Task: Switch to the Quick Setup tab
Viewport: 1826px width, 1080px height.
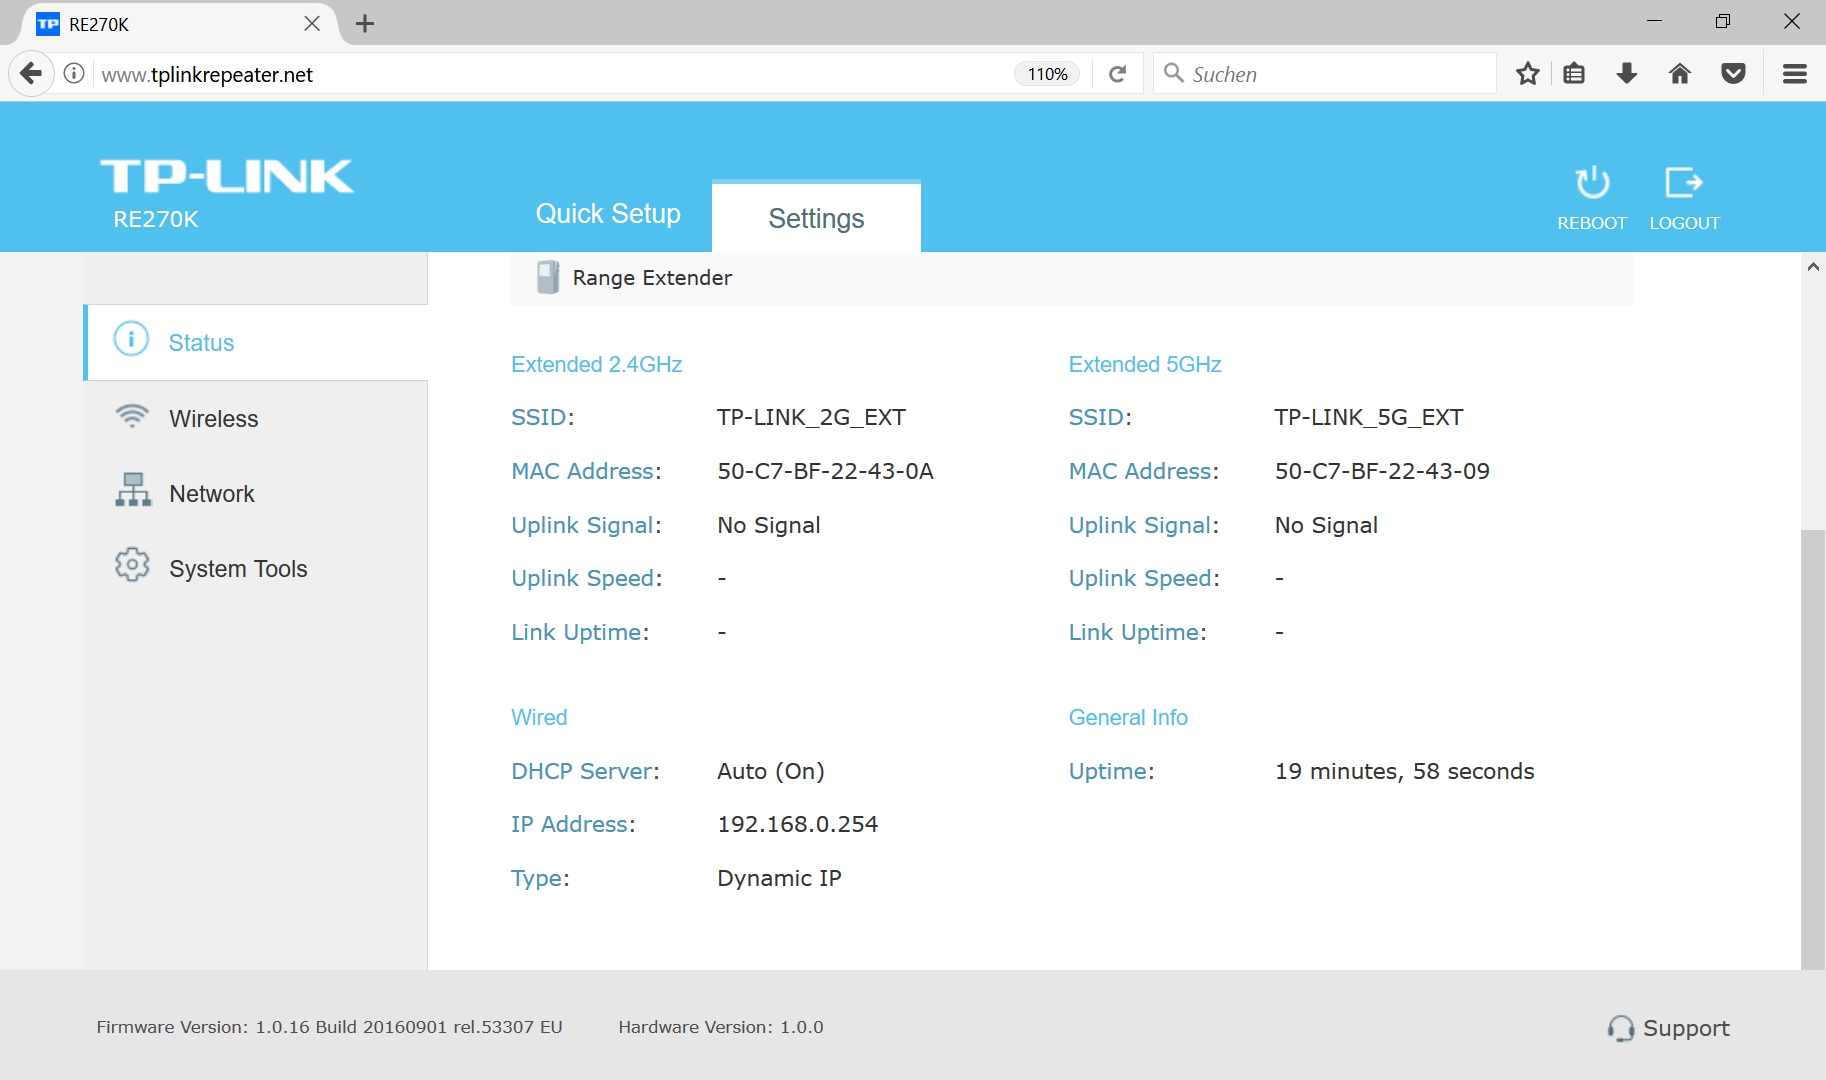Action: pos(608,214)
